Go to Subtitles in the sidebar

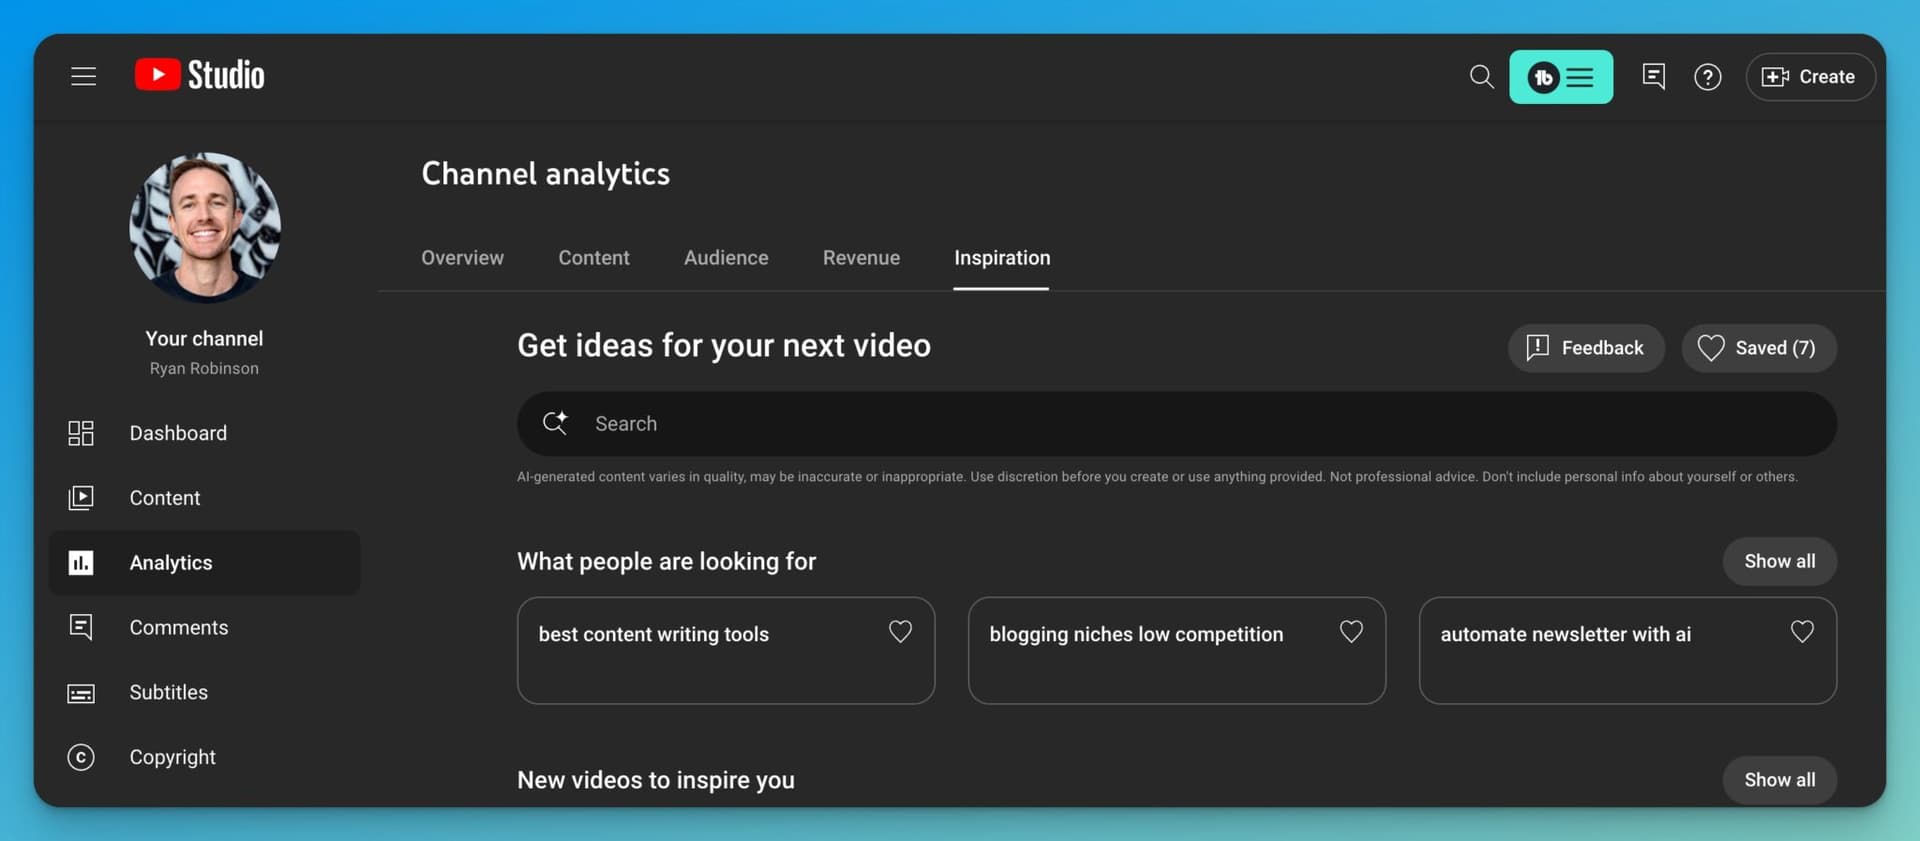[x=168, y=692]
